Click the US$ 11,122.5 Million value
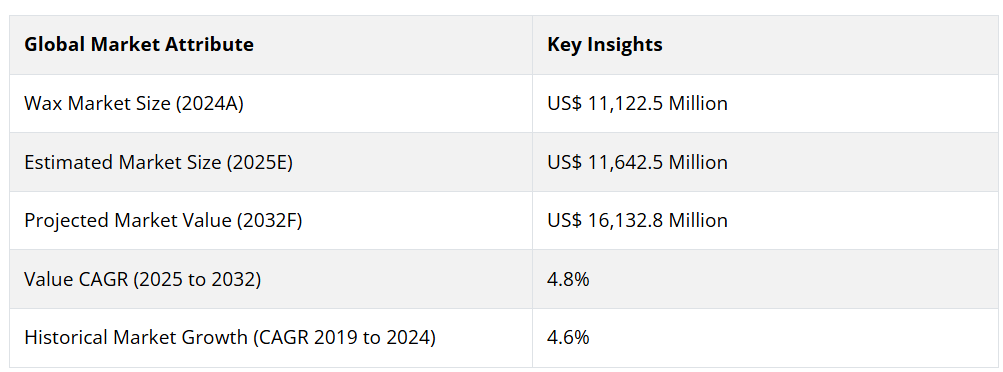1003x372 pixels. [x=637, y=104]
